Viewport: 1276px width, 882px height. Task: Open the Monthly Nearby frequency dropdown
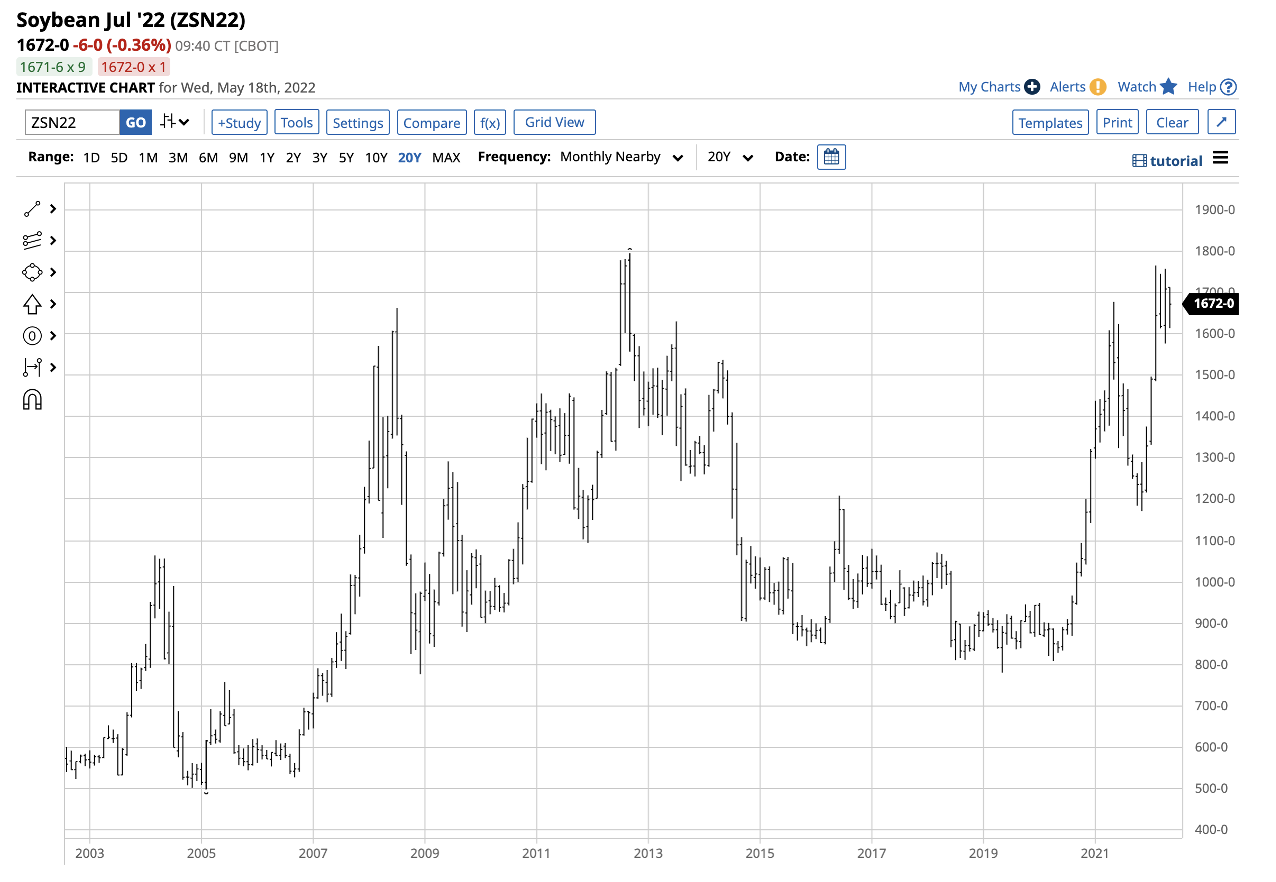622,157
